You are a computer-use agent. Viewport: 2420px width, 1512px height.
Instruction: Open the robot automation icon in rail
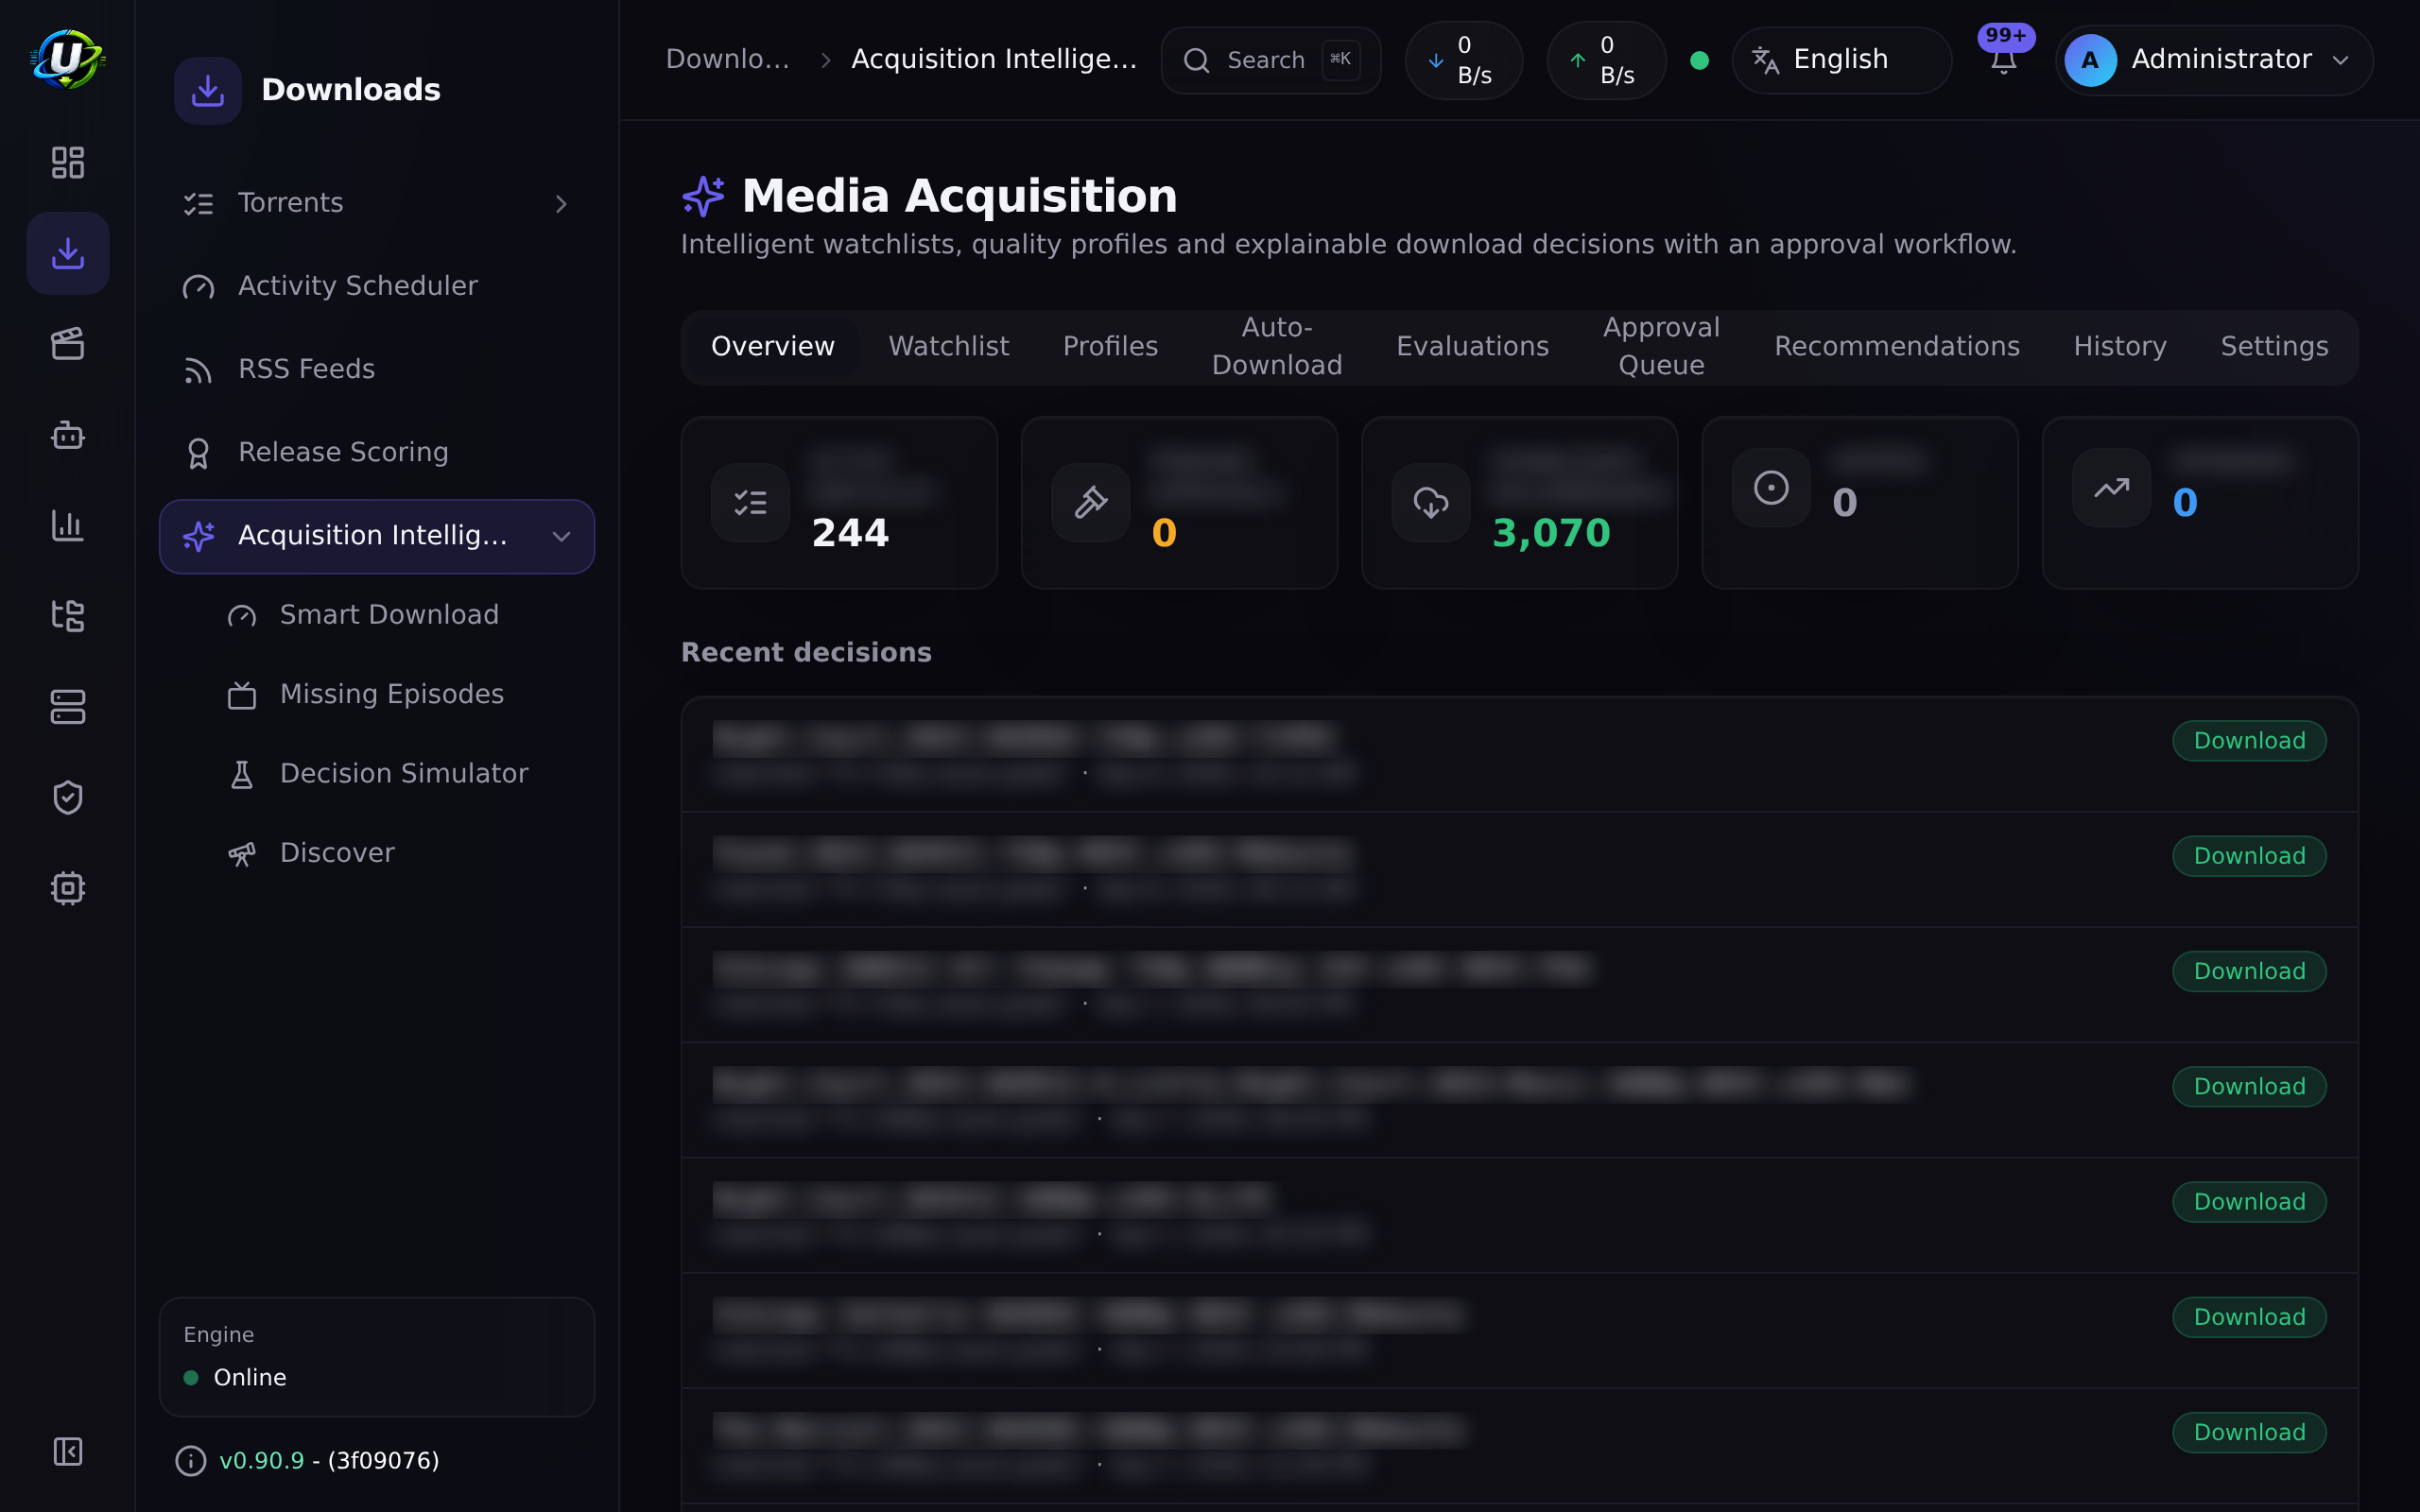coord(67,435)
